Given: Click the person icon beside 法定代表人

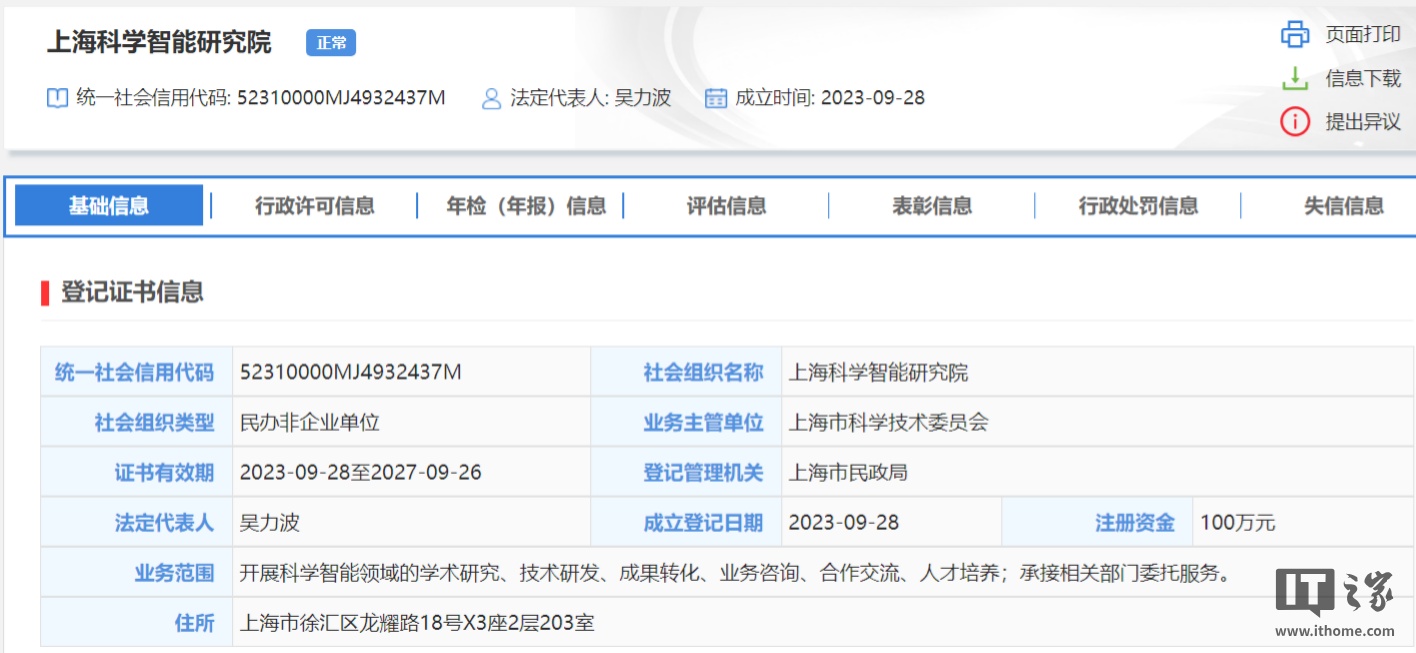Looking at the screenshot, I should tap(491, 98).
